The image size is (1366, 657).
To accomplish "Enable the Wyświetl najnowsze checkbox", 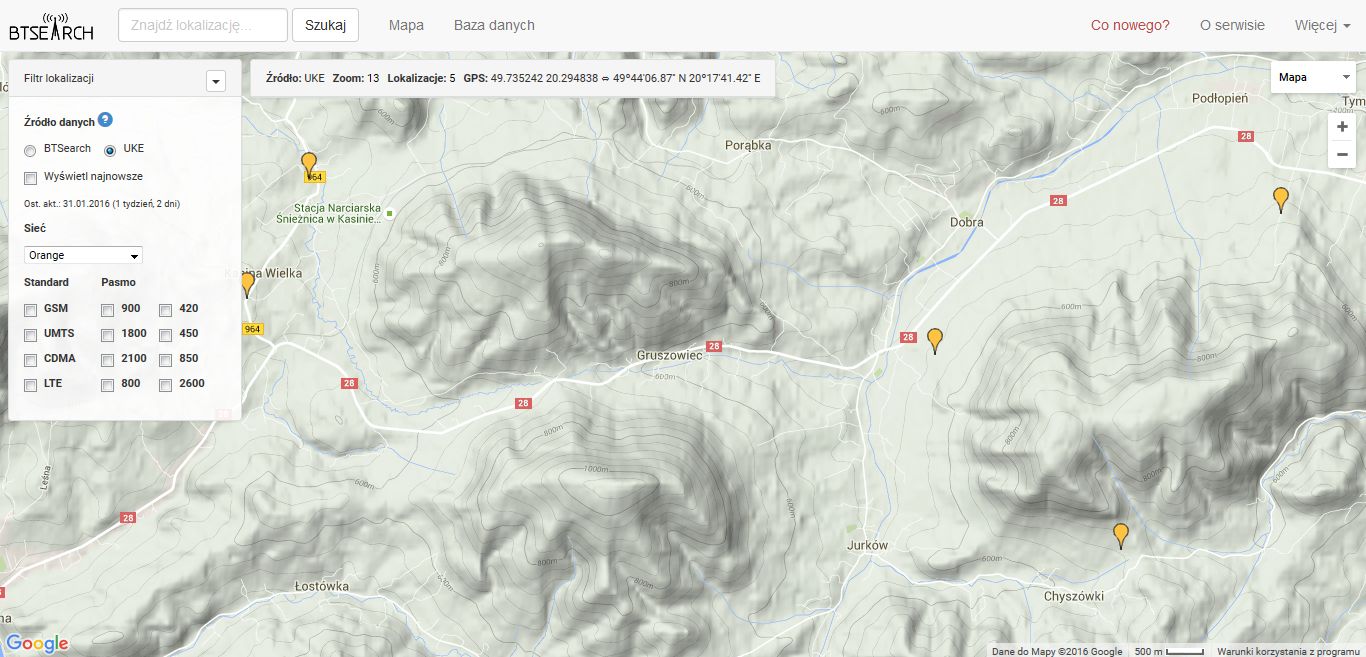I will tap(31, 178).
